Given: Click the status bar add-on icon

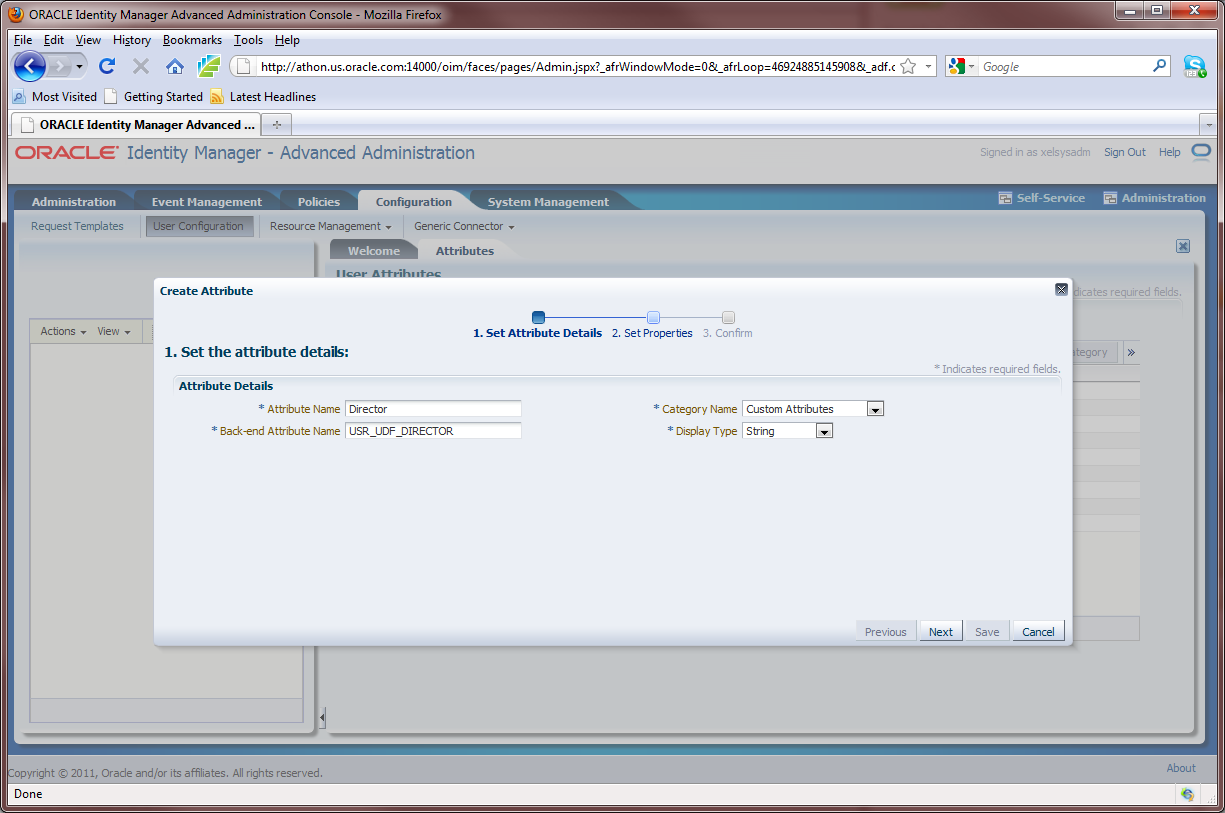Looking at the screenshot, I should 1187,794.
